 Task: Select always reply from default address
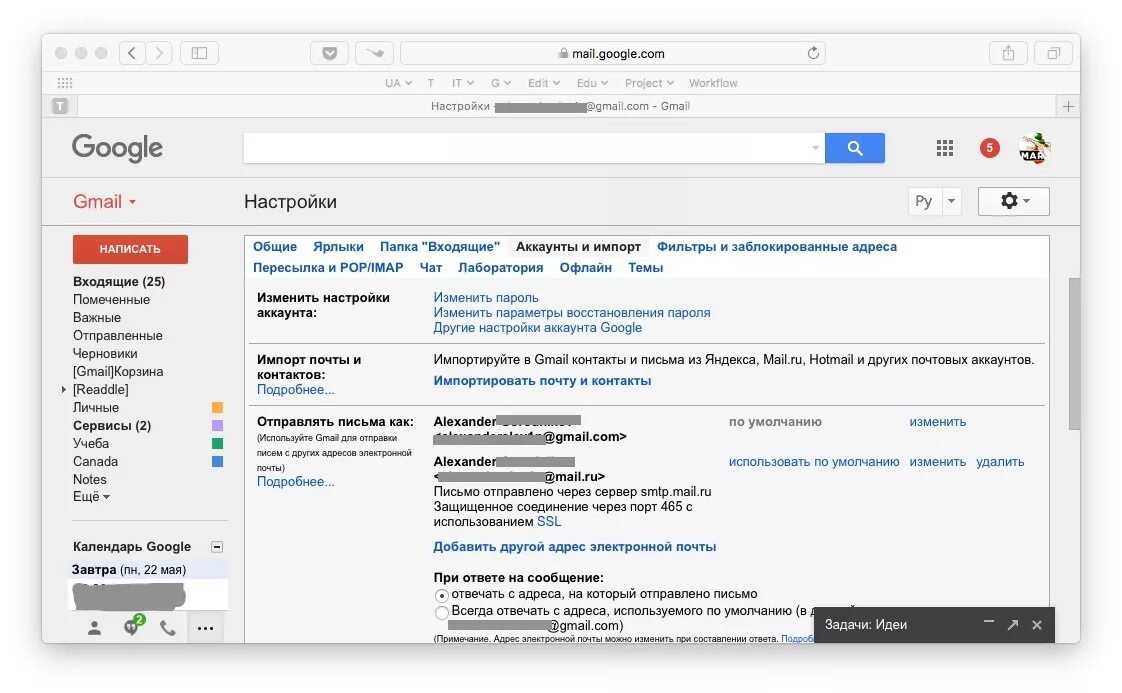(x=442, y=612)
